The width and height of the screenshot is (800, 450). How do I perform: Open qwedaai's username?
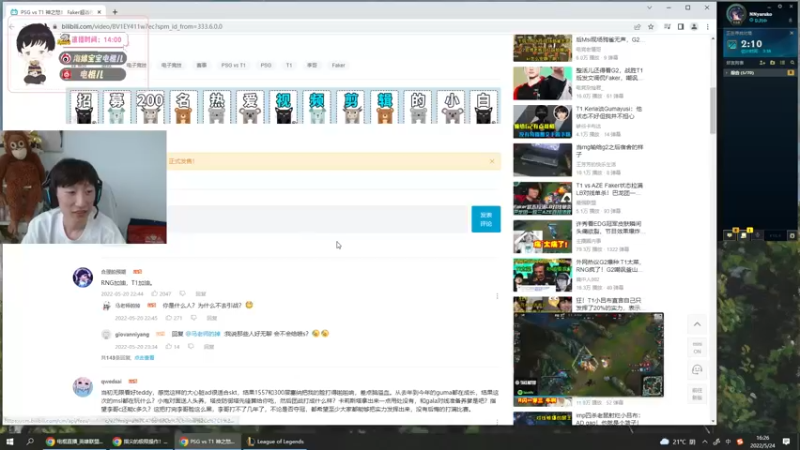click(111, 381)
